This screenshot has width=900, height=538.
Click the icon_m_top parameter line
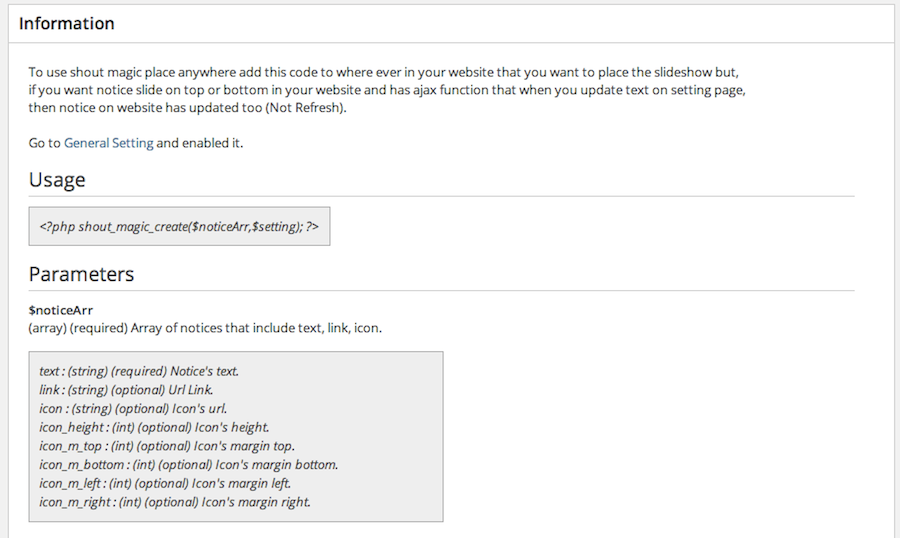(166, 446)
